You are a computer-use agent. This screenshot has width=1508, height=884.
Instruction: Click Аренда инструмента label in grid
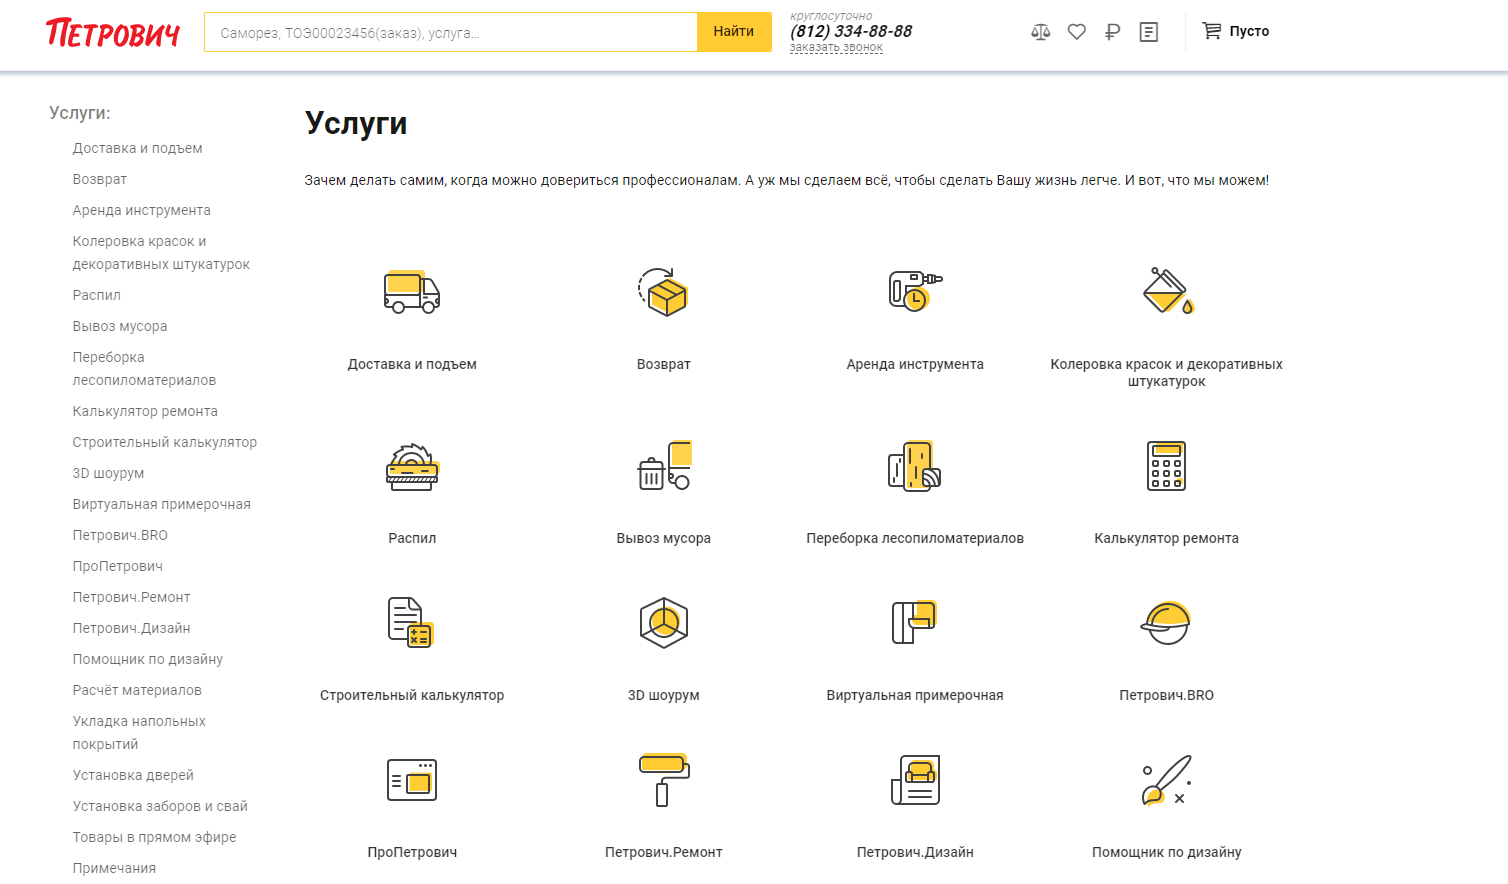coord(915,364)
